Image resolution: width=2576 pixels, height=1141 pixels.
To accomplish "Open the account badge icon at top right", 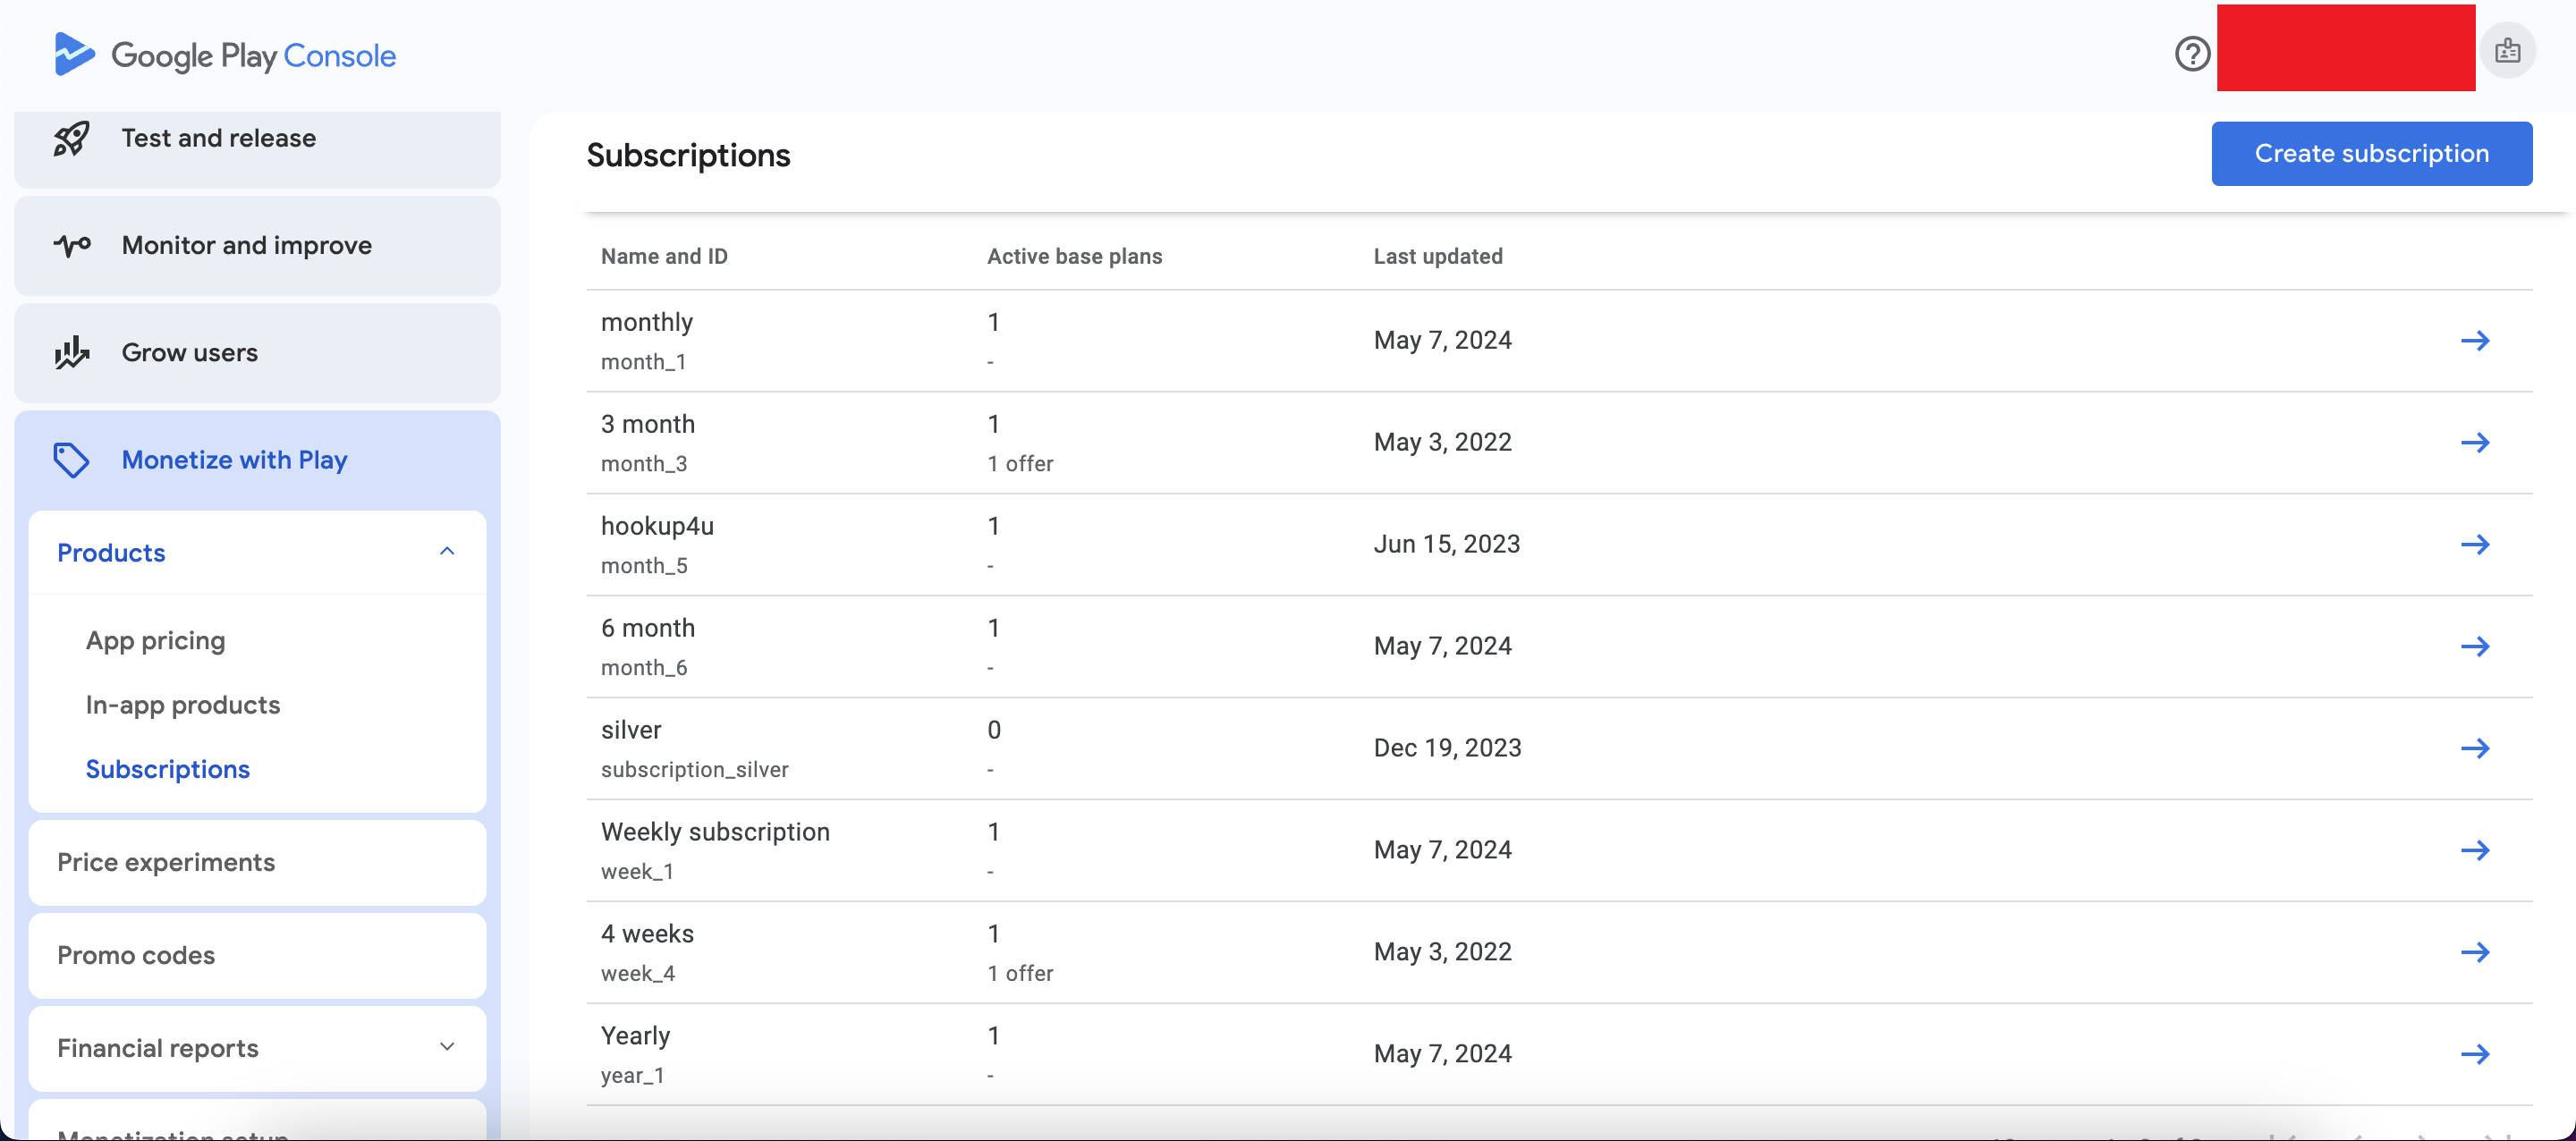I will (2507, 50).
